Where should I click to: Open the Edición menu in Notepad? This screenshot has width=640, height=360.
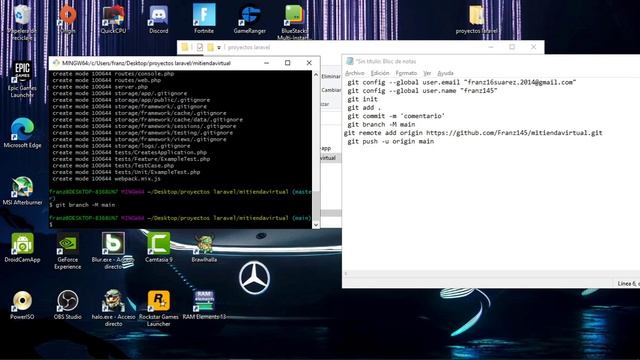(x=380, y=73)
